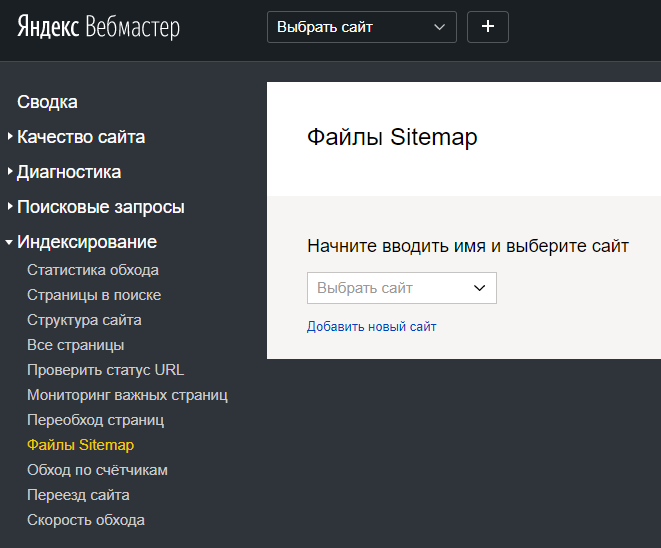Click the Начните вводить имя и выберите сайт text
Viewport: 661px width, 548px height.
[x=468, y=246]
